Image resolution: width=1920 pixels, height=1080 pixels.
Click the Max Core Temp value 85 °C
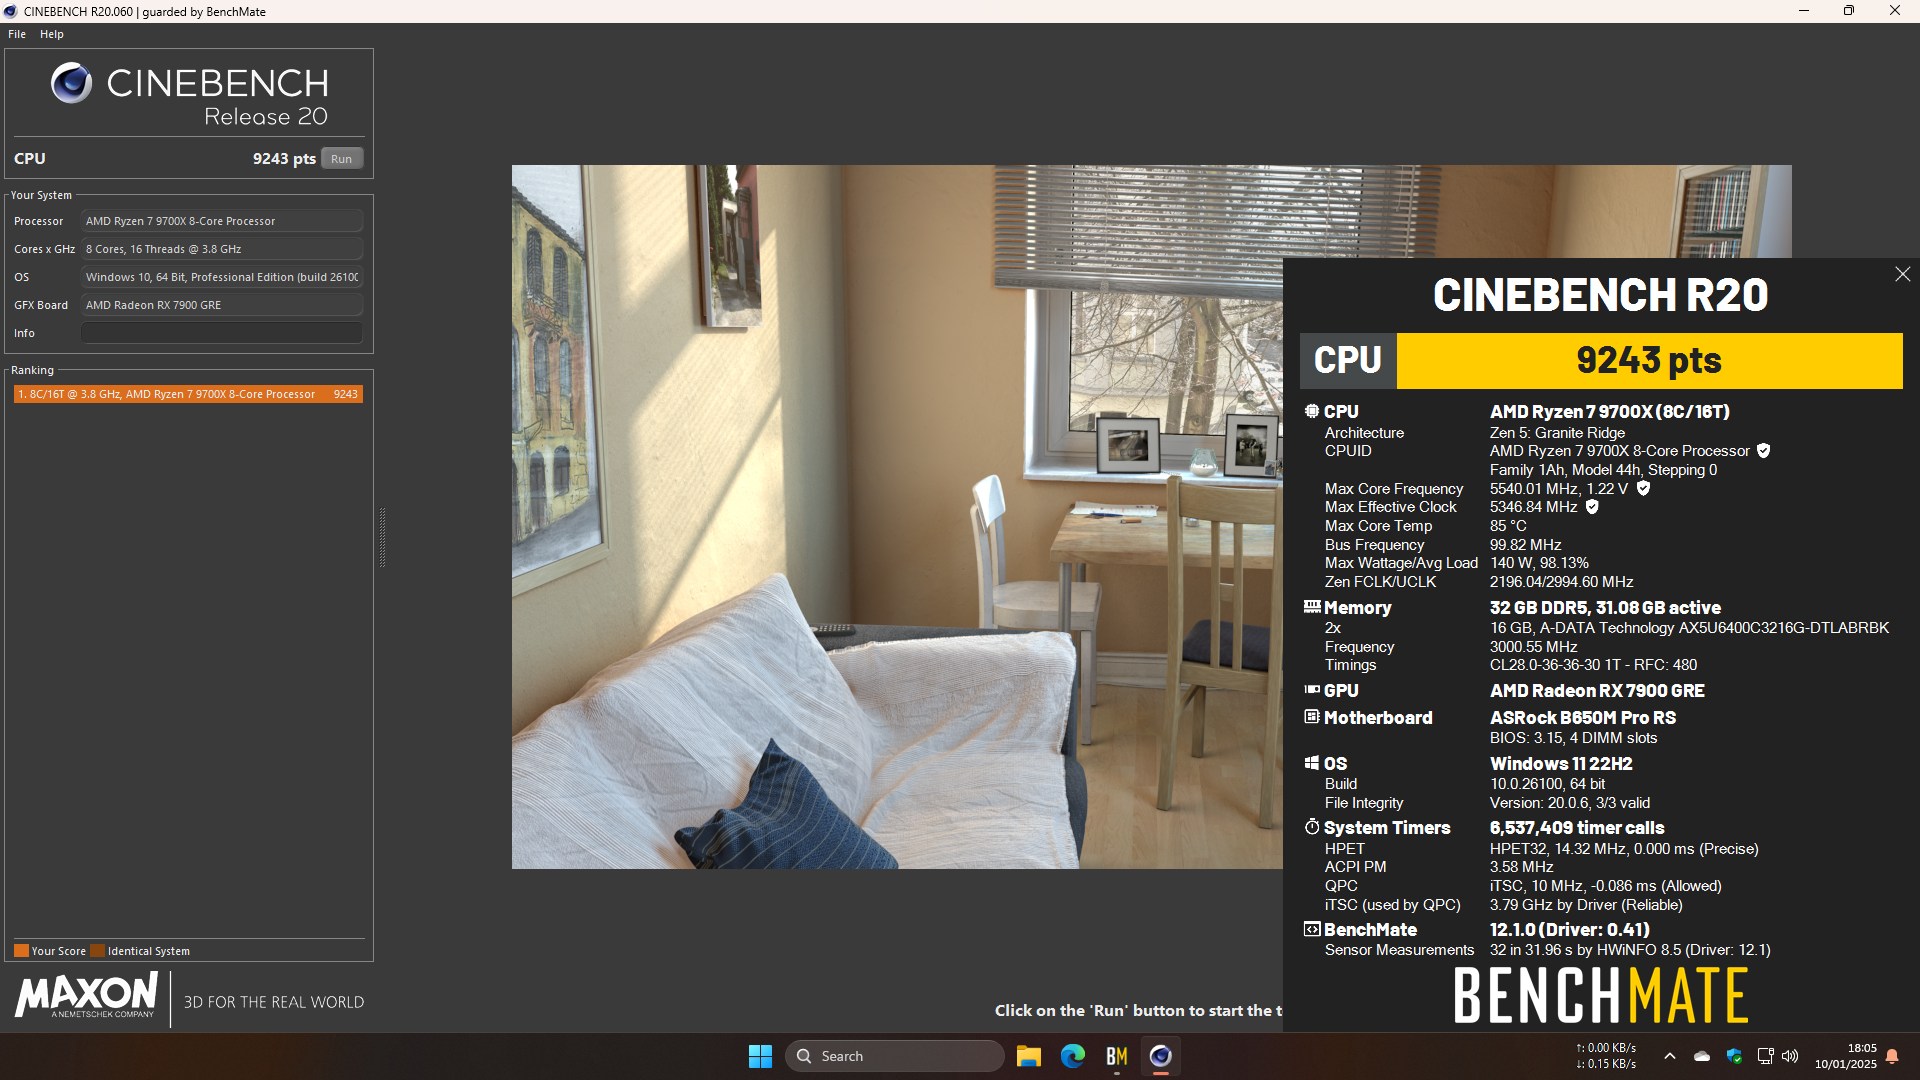tap(1508, 526)
